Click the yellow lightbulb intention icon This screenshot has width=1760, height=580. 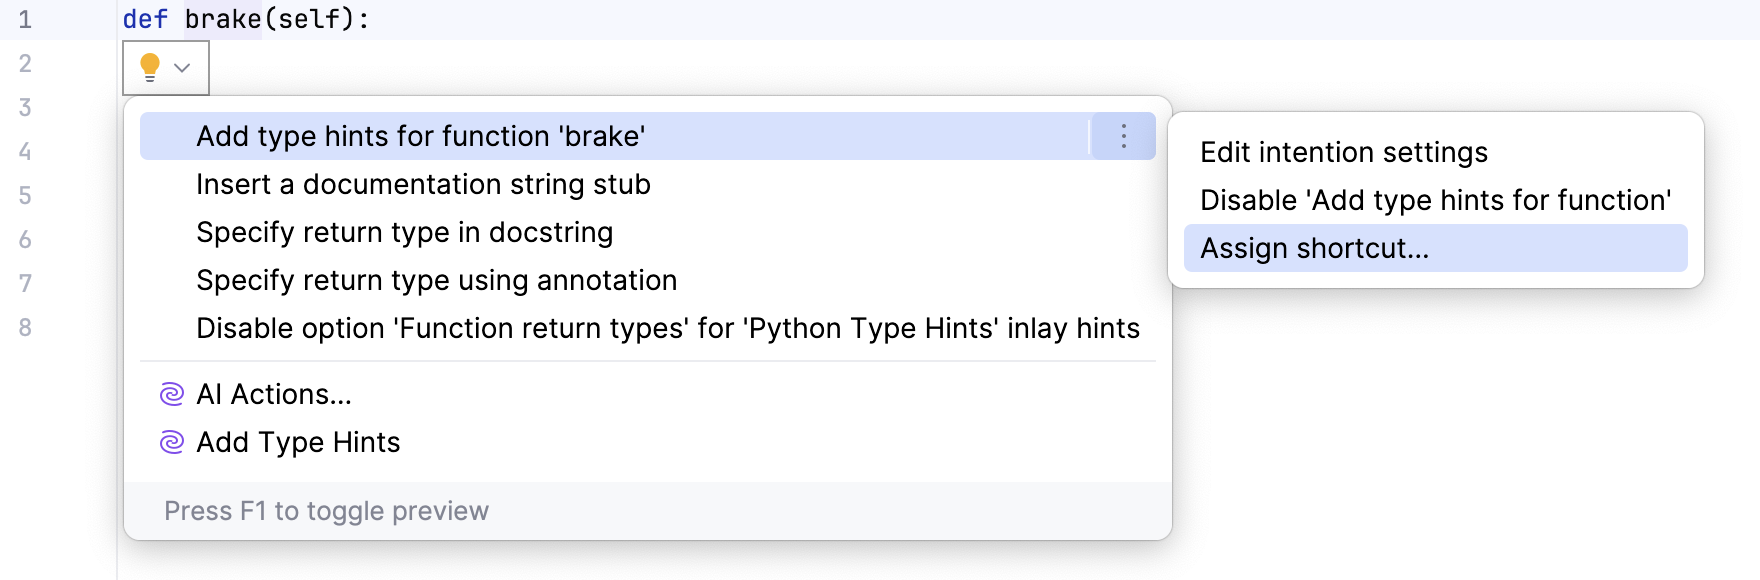150,67
